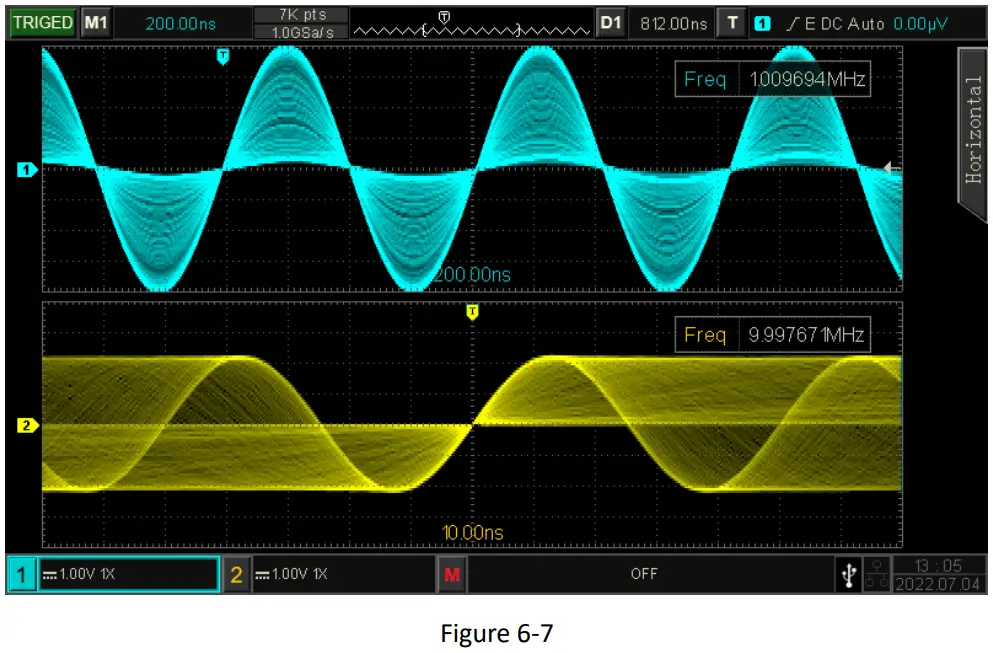The image size is (993, 653).
Task: Enable the math channel showing OFF
Action: (x=645, y=574)
